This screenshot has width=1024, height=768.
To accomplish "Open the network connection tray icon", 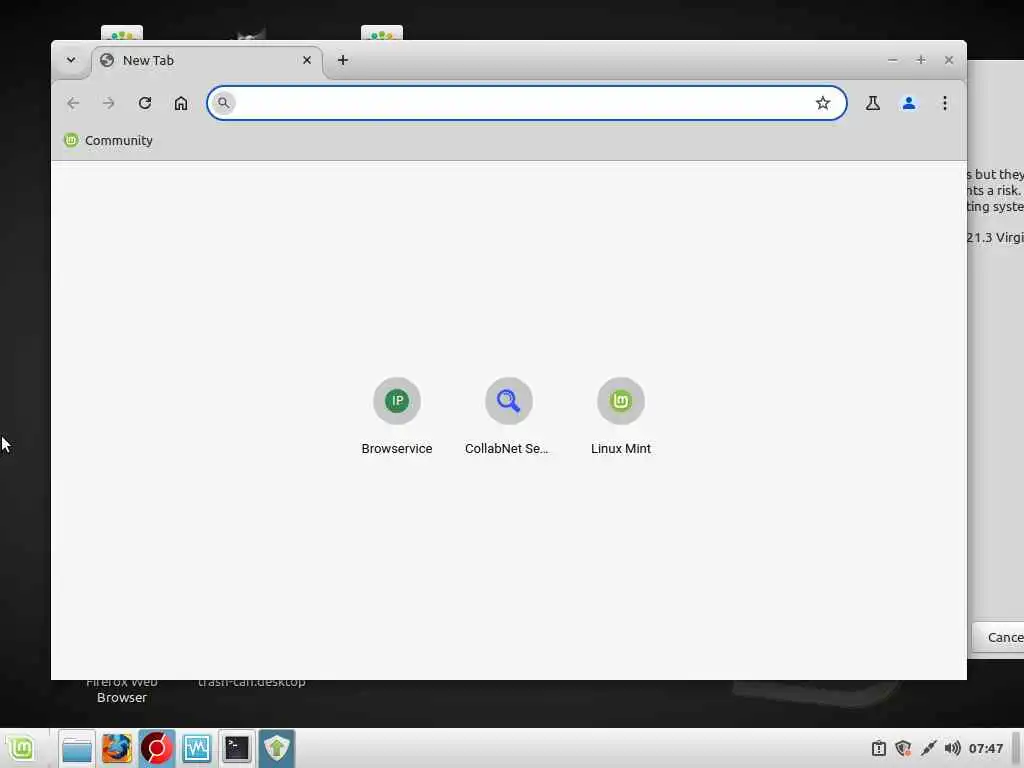I will click(x=928, y=748).
